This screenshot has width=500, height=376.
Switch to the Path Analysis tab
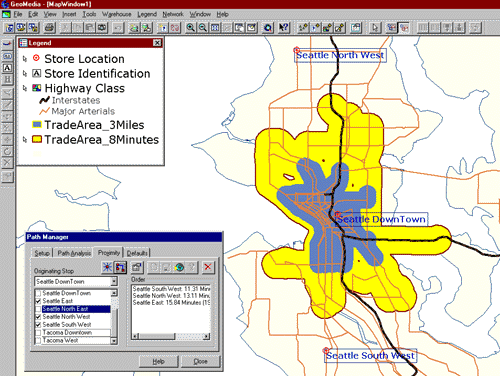74,253
